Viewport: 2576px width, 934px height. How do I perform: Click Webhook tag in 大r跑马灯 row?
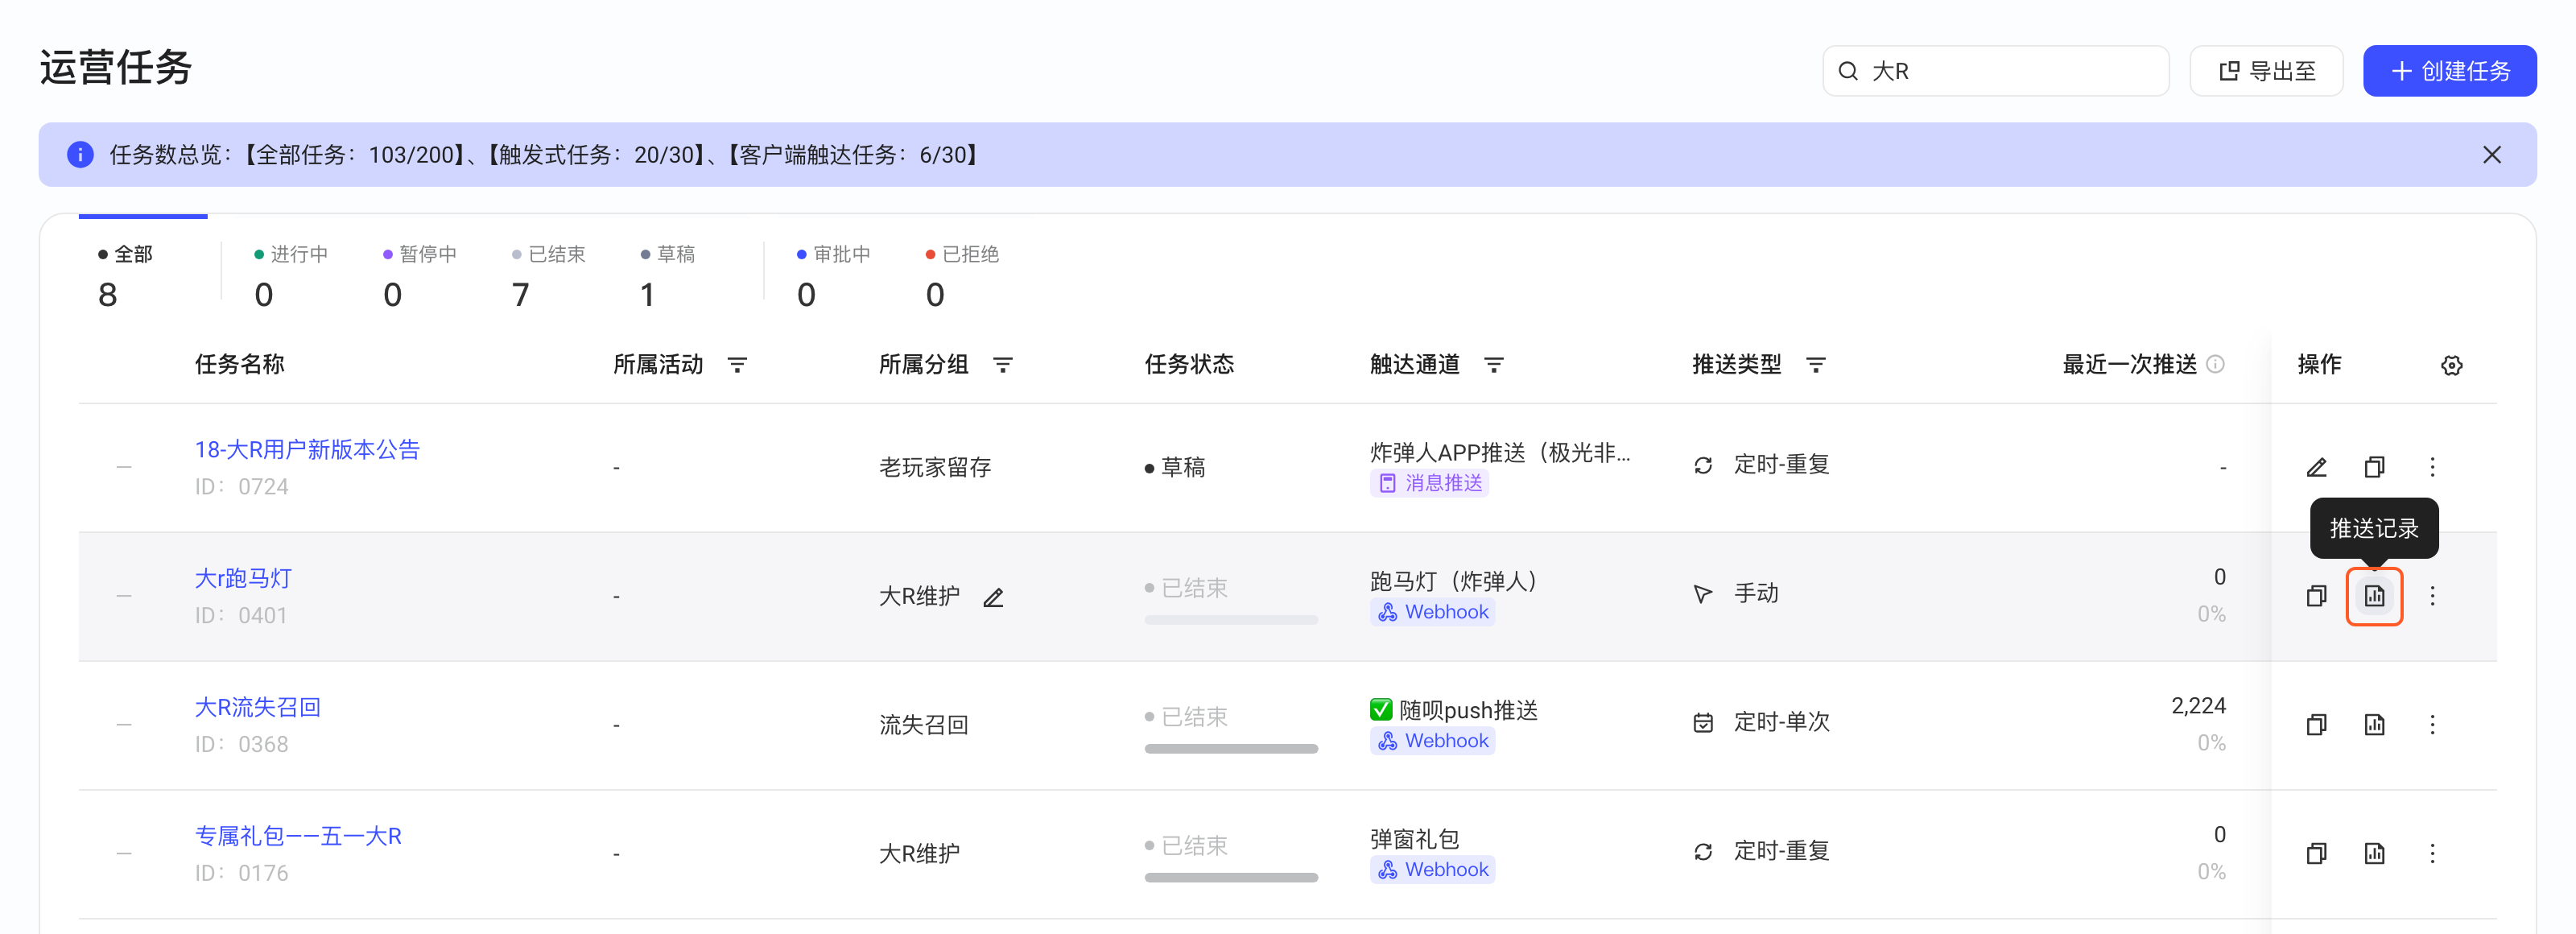pyautogui.click(x=1432, y=612)
